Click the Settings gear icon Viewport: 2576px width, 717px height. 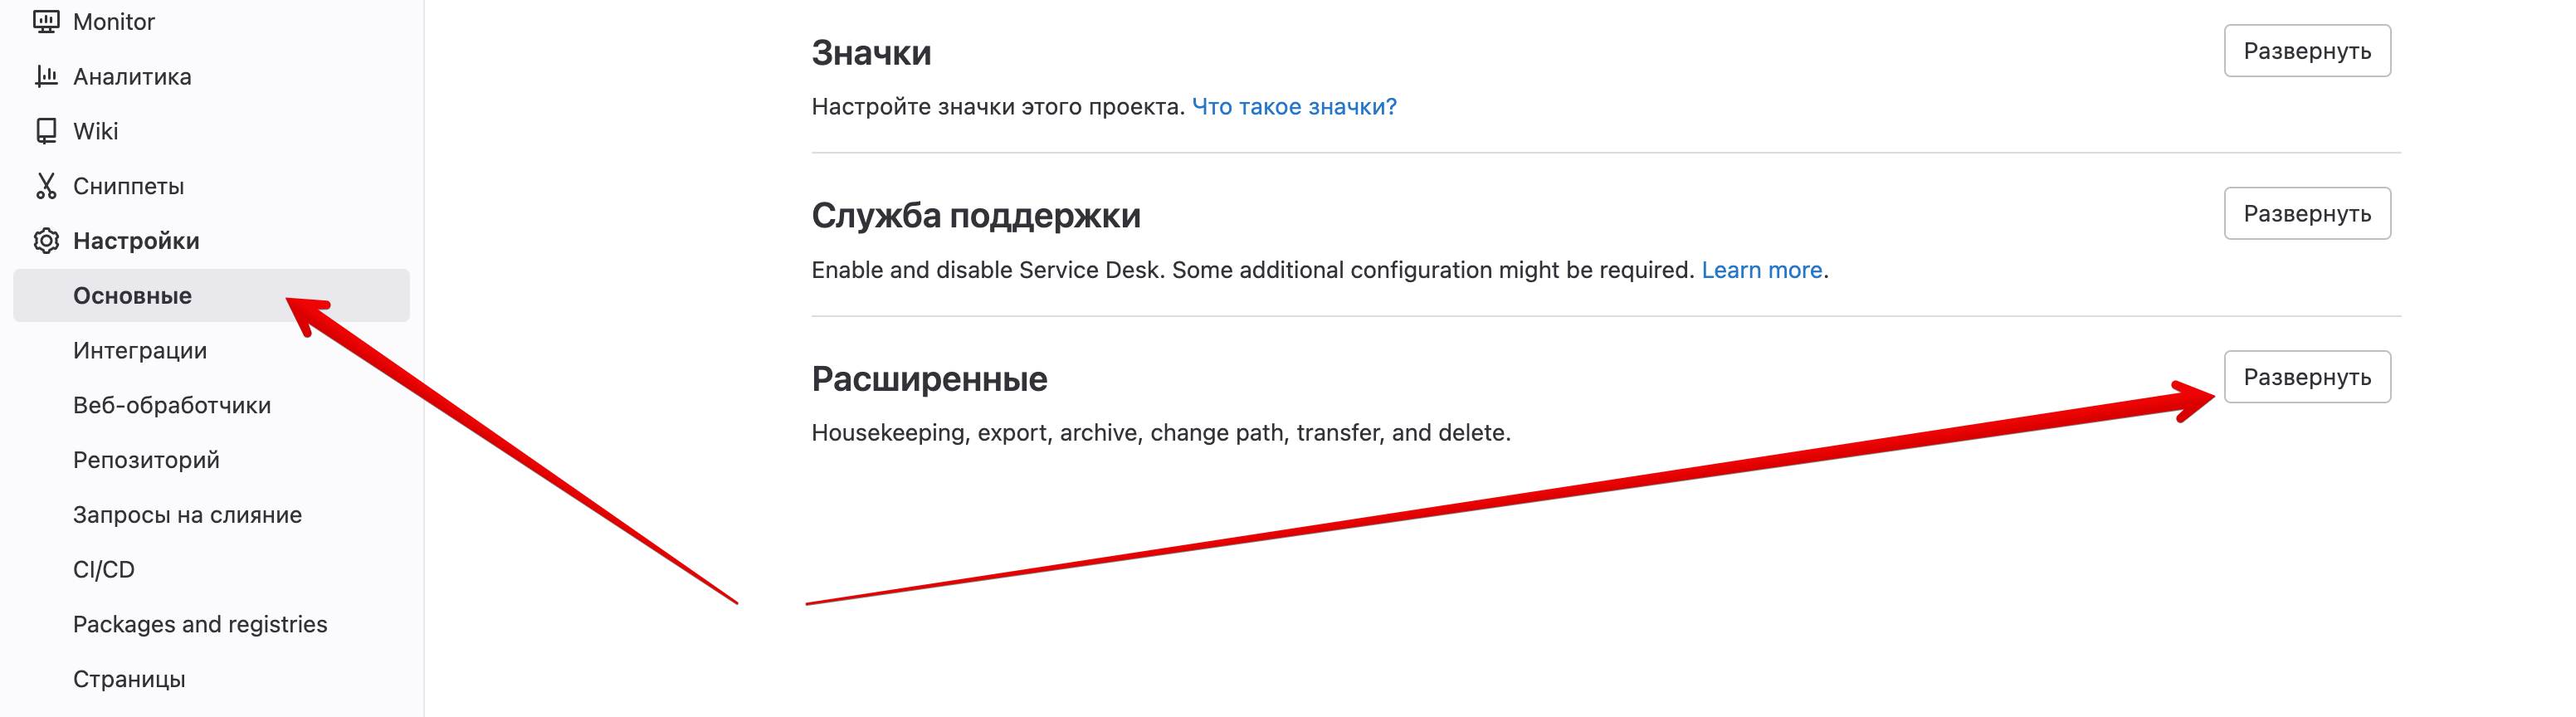click(46, 241)
